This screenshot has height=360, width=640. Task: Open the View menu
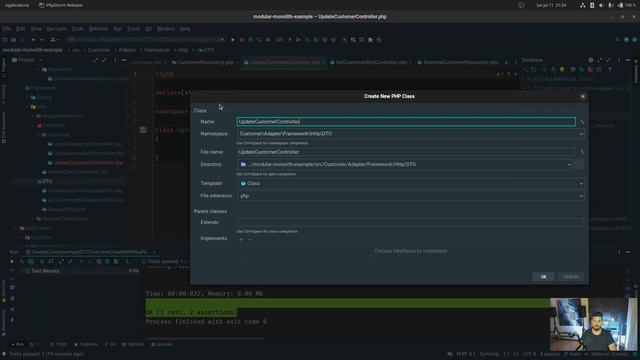pos(36,29)
